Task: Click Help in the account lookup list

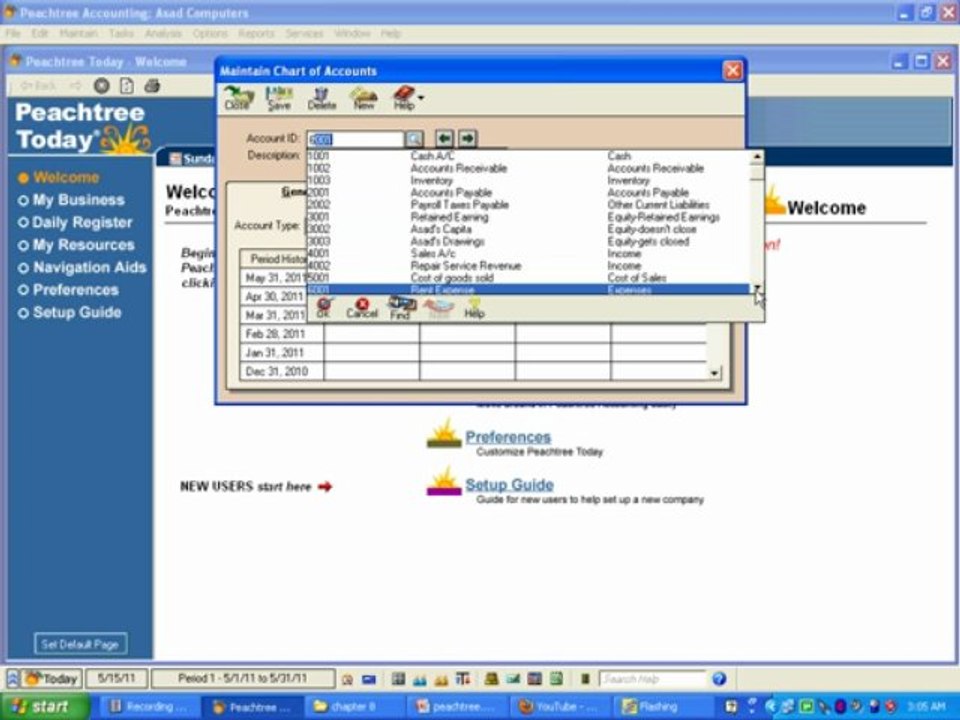Action: 474,308
